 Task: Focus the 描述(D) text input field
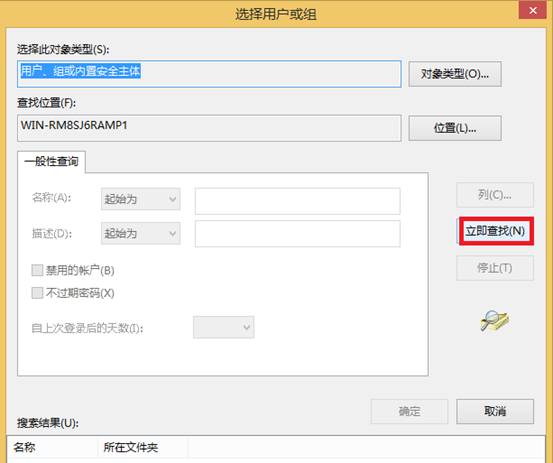(x=298, y=234)
